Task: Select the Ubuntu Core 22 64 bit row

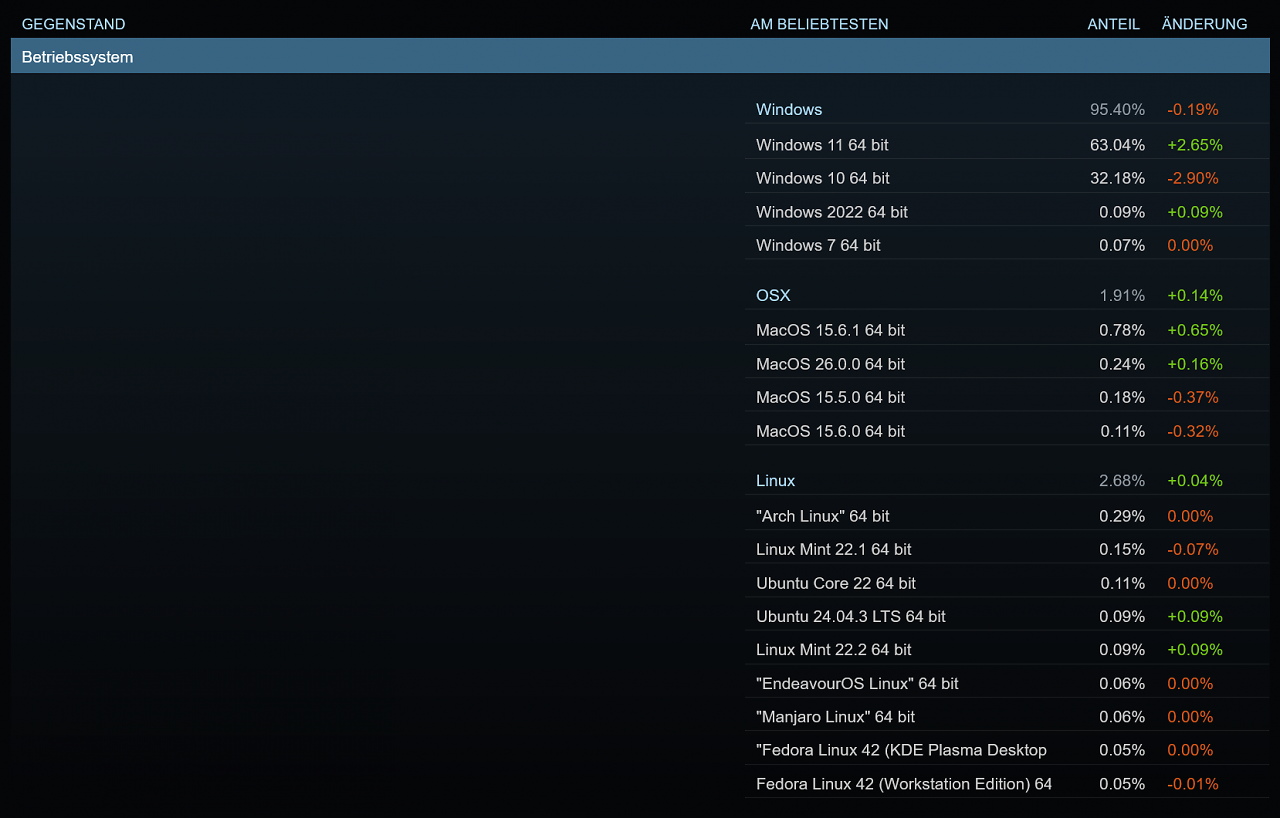Action: coord(1007,583)
